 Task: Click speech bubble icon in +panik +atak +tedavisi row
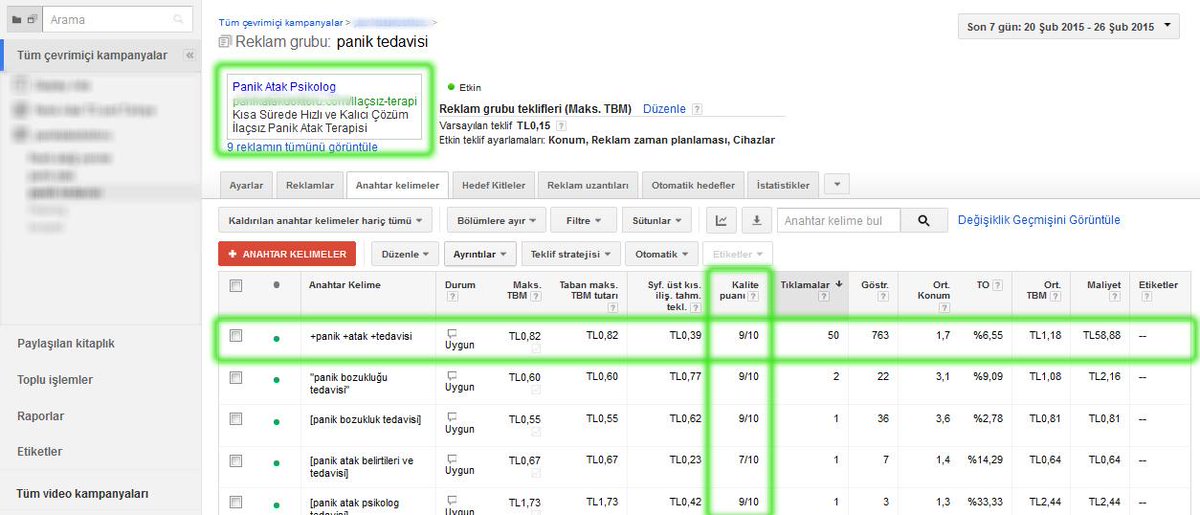pos(451,333)
